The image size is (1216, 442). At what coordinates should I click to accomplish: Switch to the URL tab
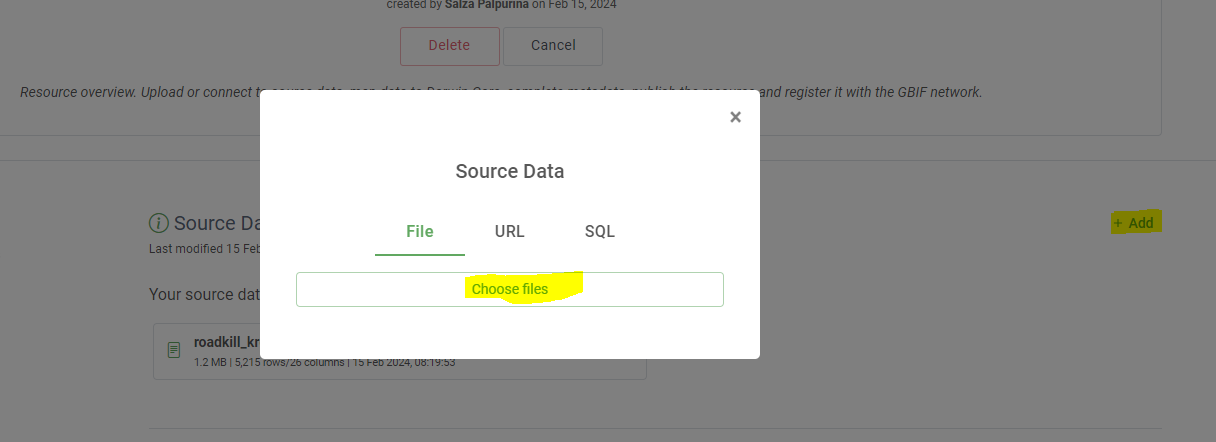[510, 231]
